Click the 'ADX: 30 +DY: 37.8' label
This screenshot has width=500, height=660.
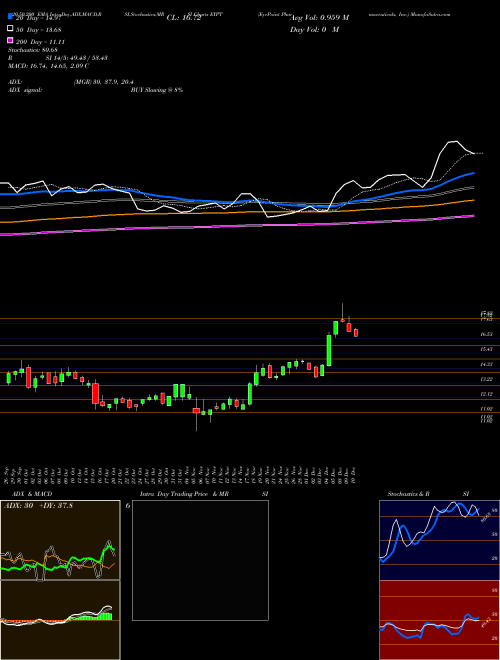tap(38, 506)
